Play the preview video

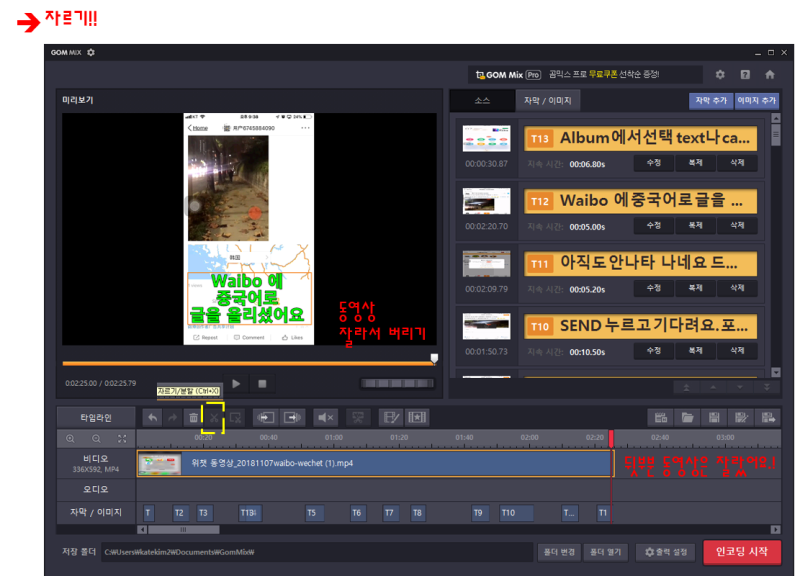[x=236, y=384]
